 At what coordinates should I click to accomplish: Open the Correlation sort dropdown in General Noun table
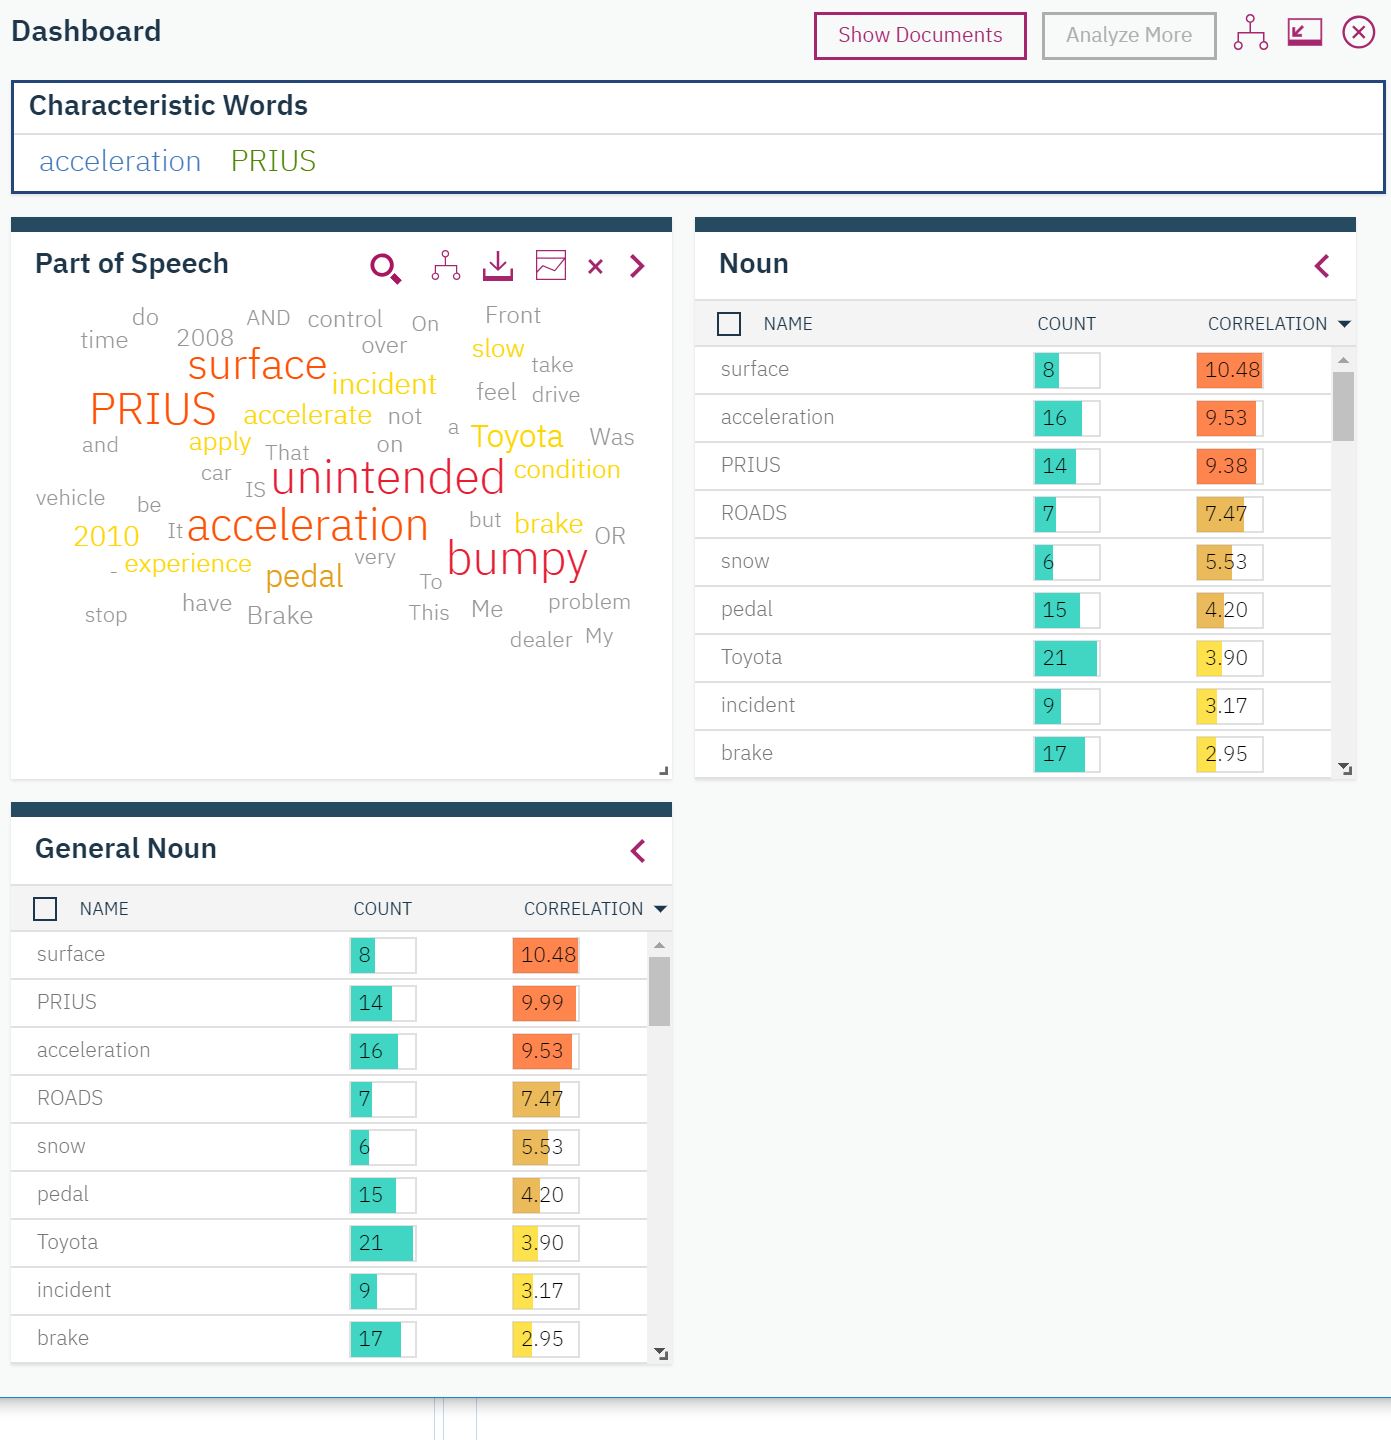(660, 909)
